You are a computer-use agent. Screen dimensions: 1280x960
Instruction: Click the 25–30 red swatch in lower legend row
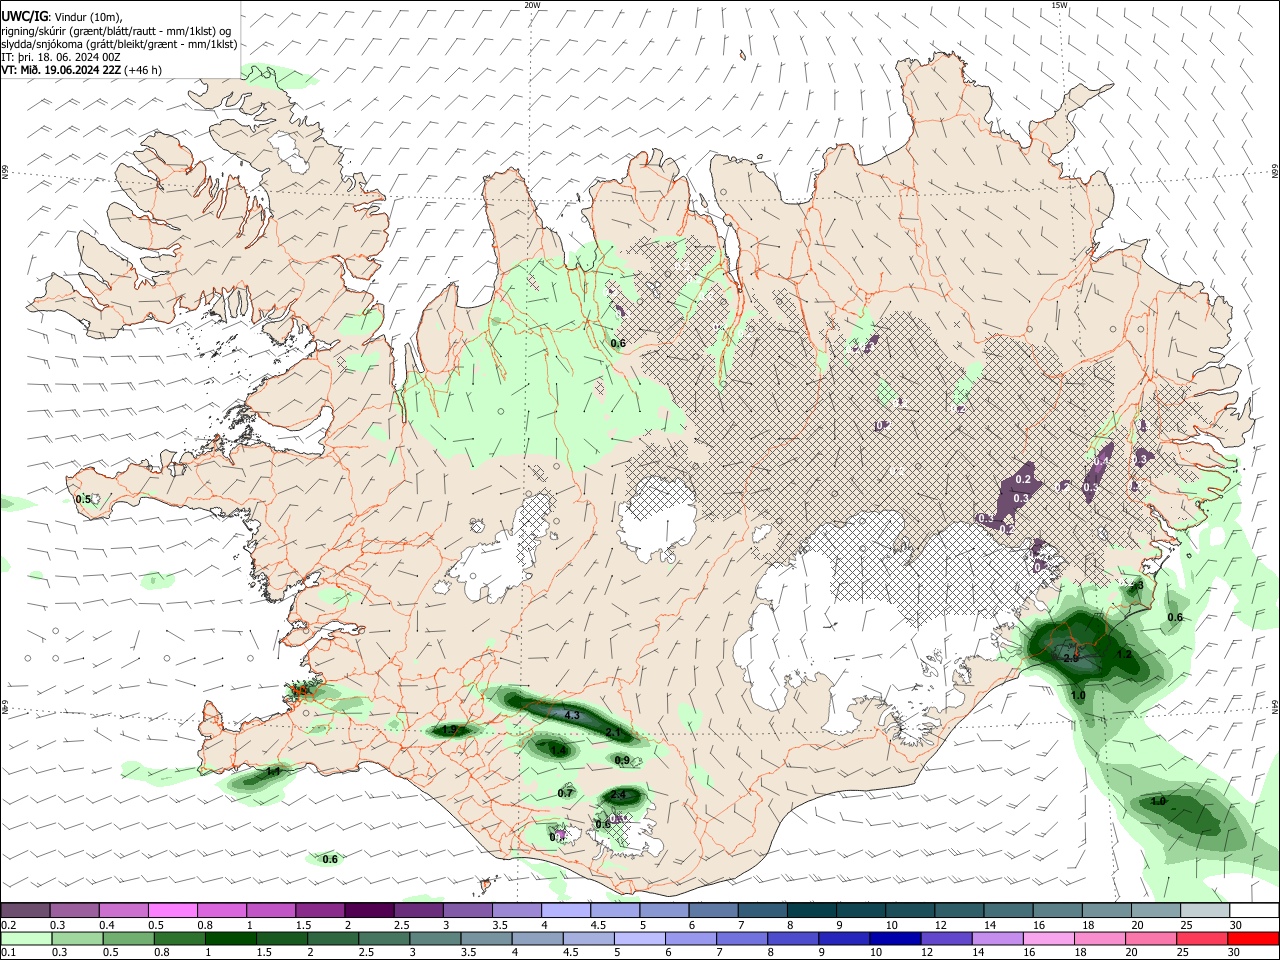tap(1203, 939)
